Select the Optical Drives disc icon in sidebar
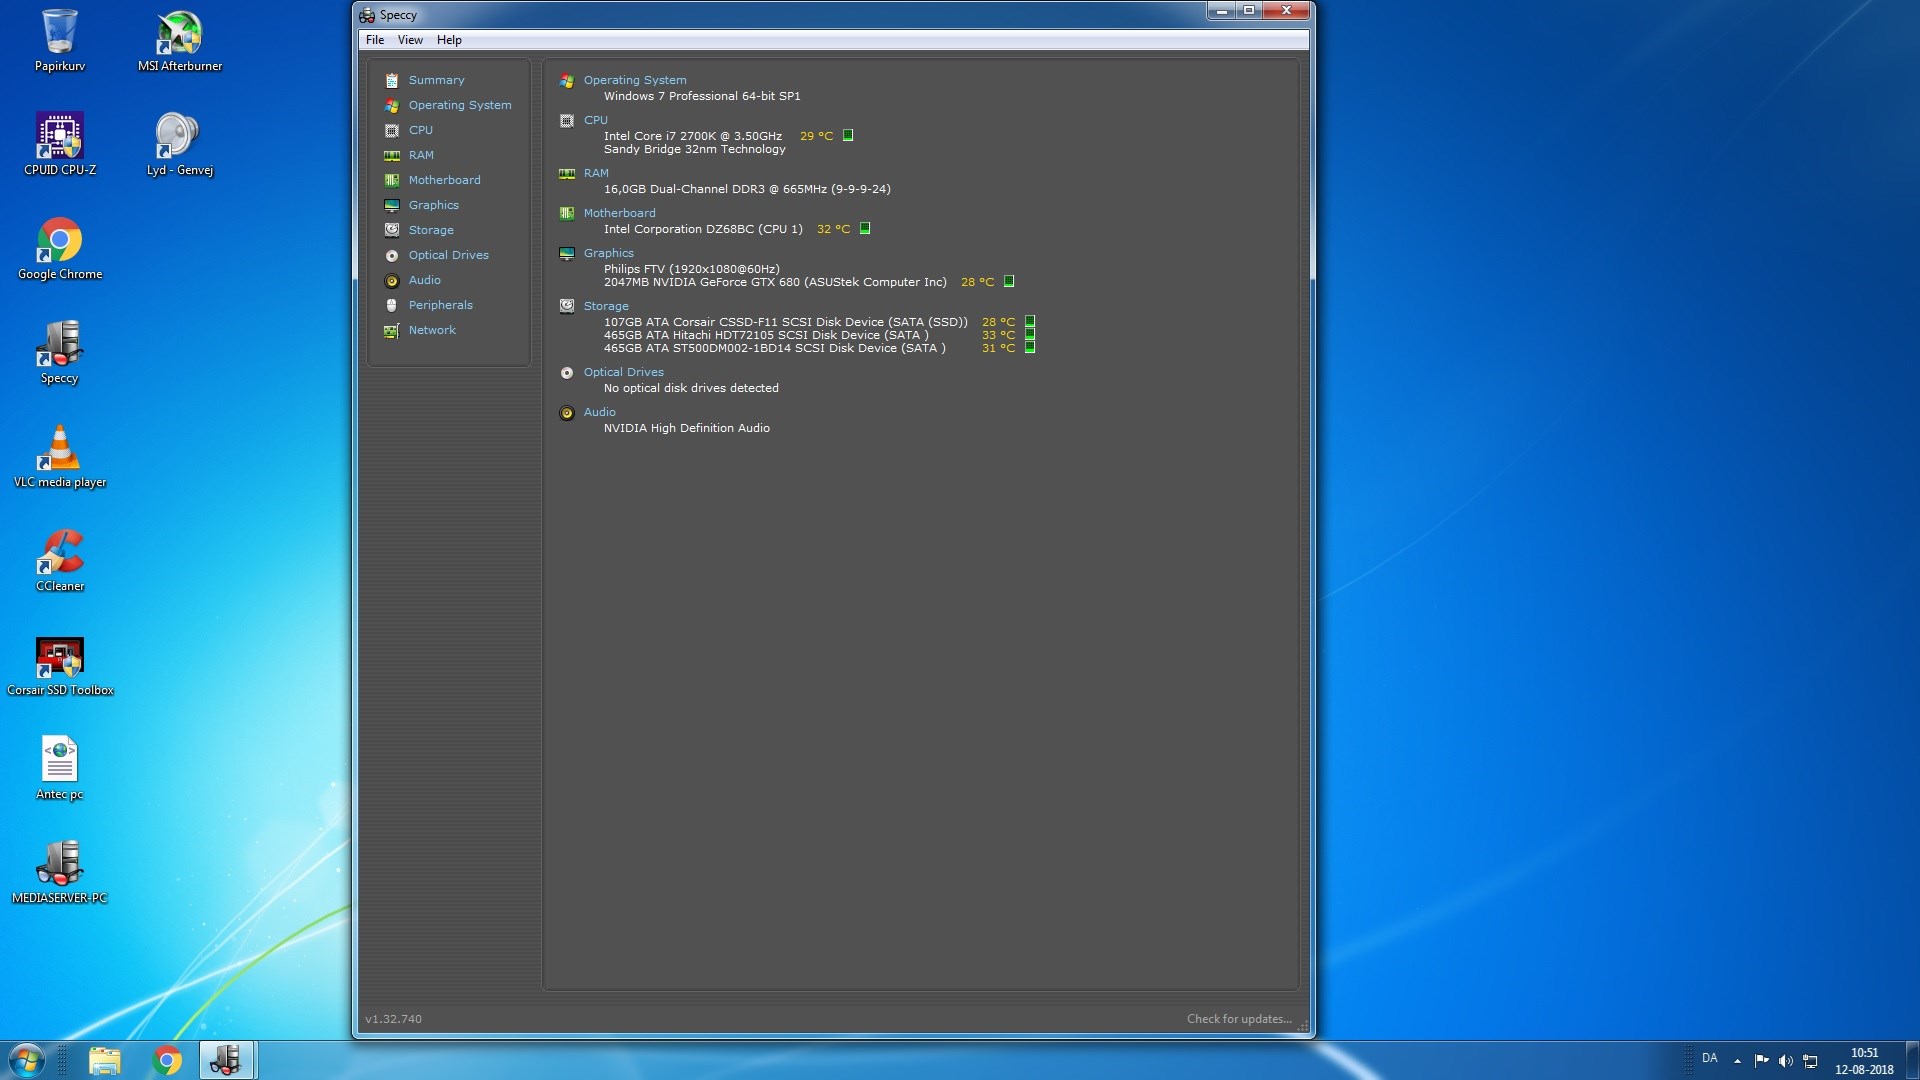Screen dimensions: 1920x1080 [392, 255]
